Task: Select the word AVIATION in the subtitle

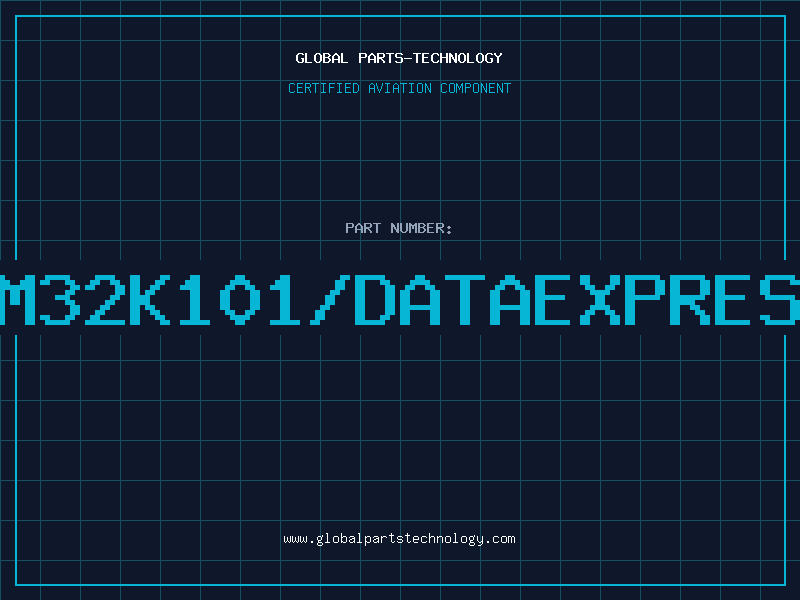Action: click(x=398, y=89)
